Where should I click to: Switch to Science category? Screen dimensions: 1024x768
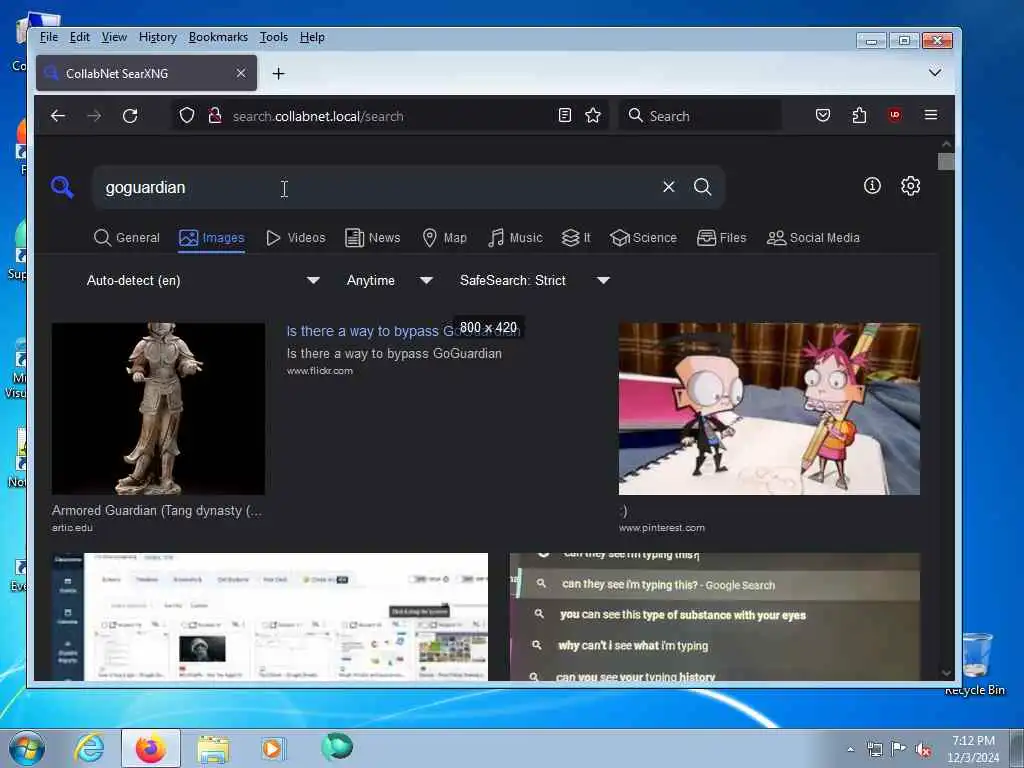[x=643, y=238]
